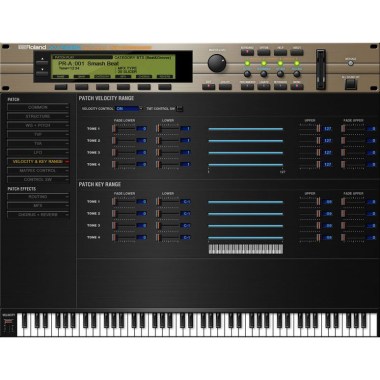Expand the Common section in Patch list
Image resolution: width=380 pixels, height=380 pixels.
coord(38,107)
